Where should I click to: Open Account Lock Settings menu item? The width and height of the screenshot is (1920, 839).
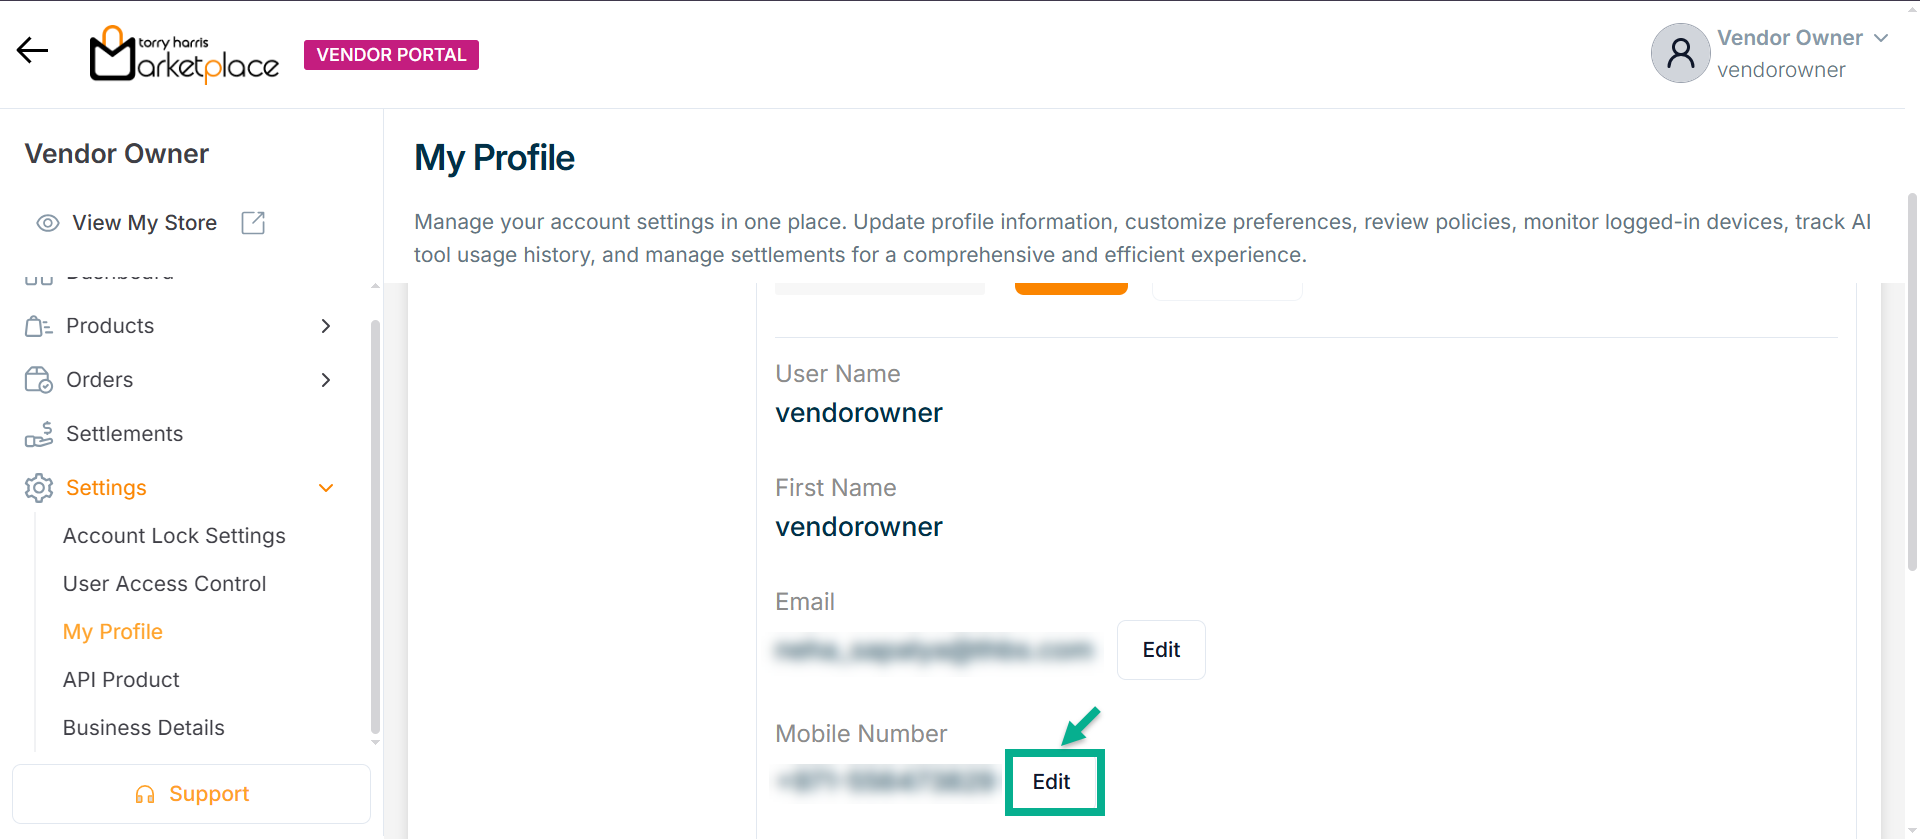[x=174, y=536]
